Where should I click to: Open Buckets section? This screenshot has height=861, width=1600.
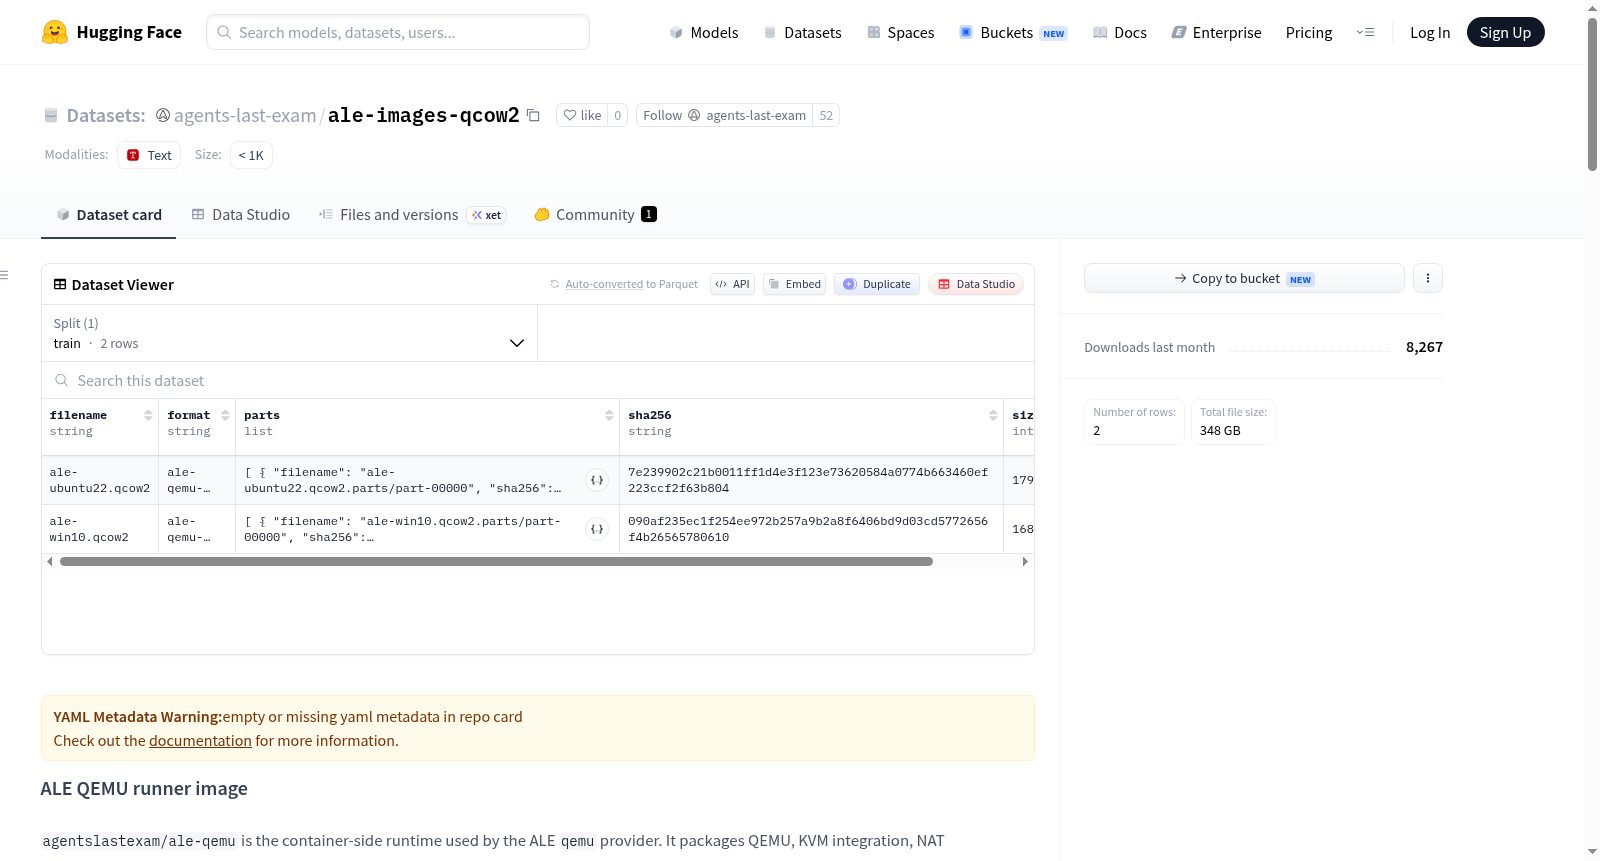pyautogui.click(x=1013, y=32)
